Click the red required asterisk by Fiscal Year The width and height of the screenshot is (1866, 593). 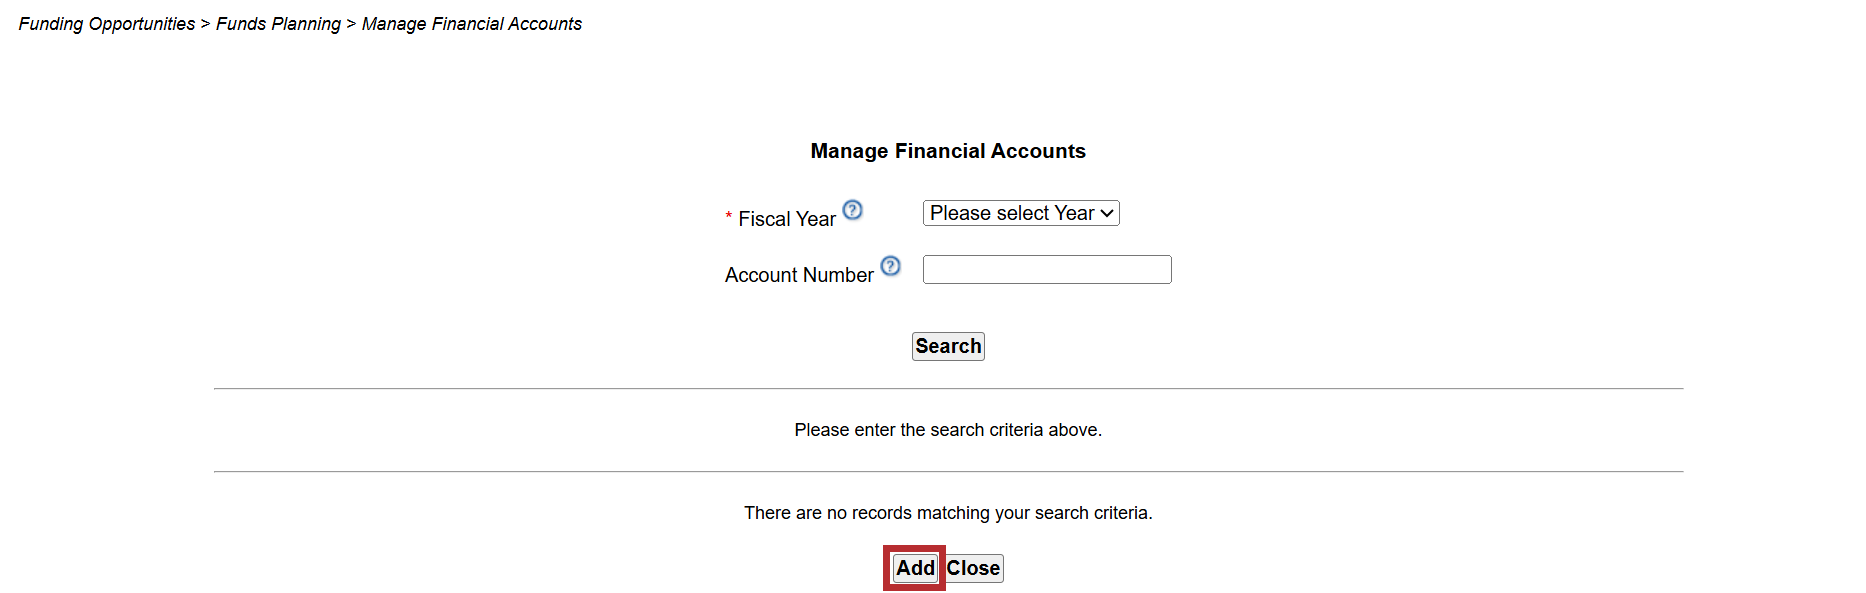click(728, 217)
